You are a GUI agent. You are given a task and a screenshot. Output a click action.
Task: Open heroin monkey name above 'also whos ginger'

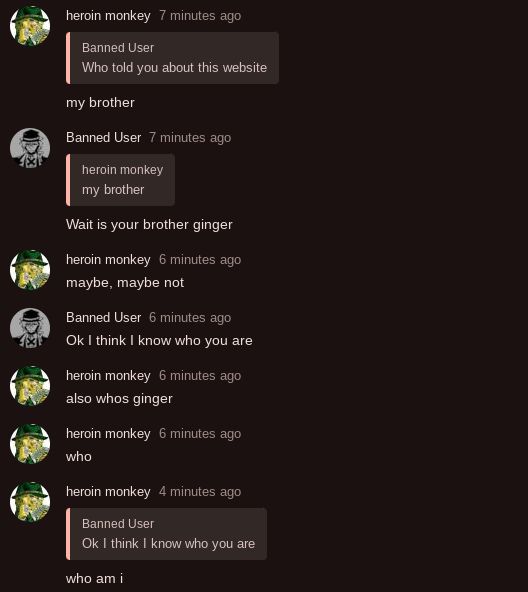[108, 376]
